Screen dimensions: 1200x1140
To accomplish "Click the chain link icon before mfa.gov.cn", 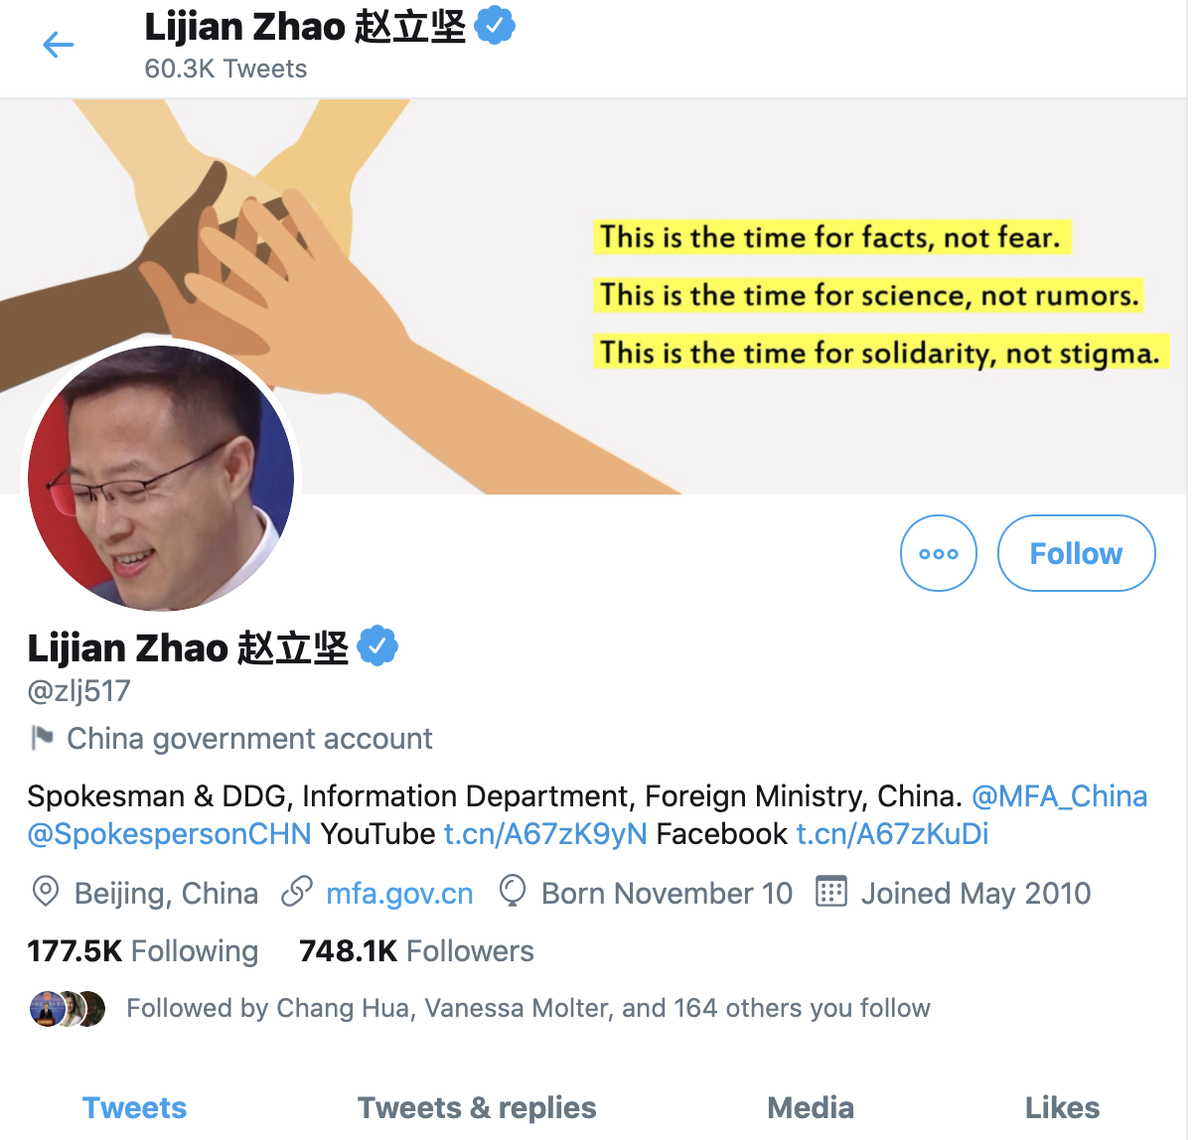I will [x=297, y=891].
